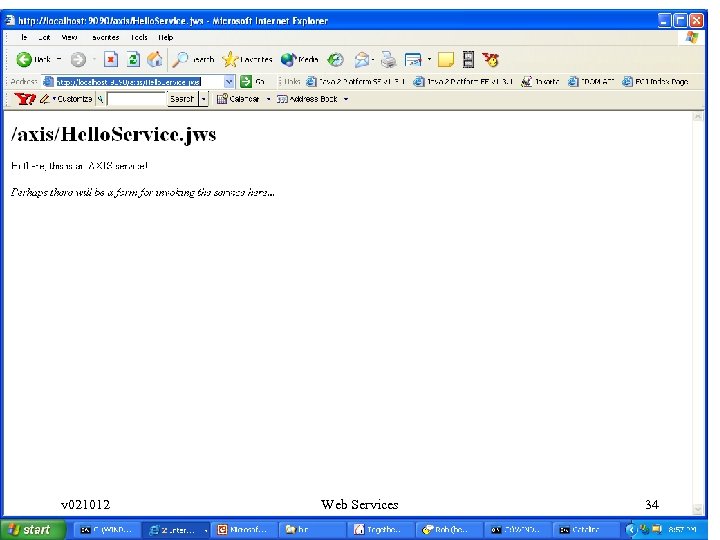Open the File menu
This screenshot has width=720, height=540.
pyautogui.click(x=23, y=37)
